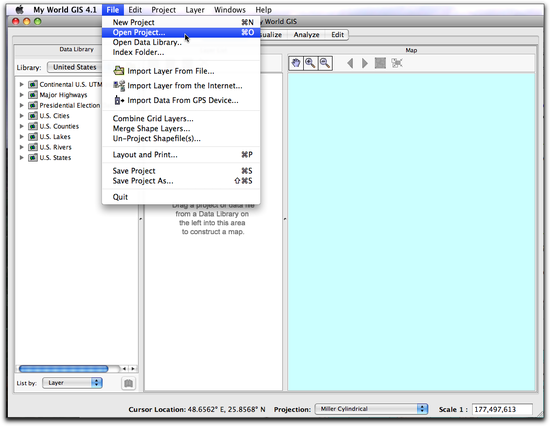Click the map icon button beside List by

(x=128, y=383)
